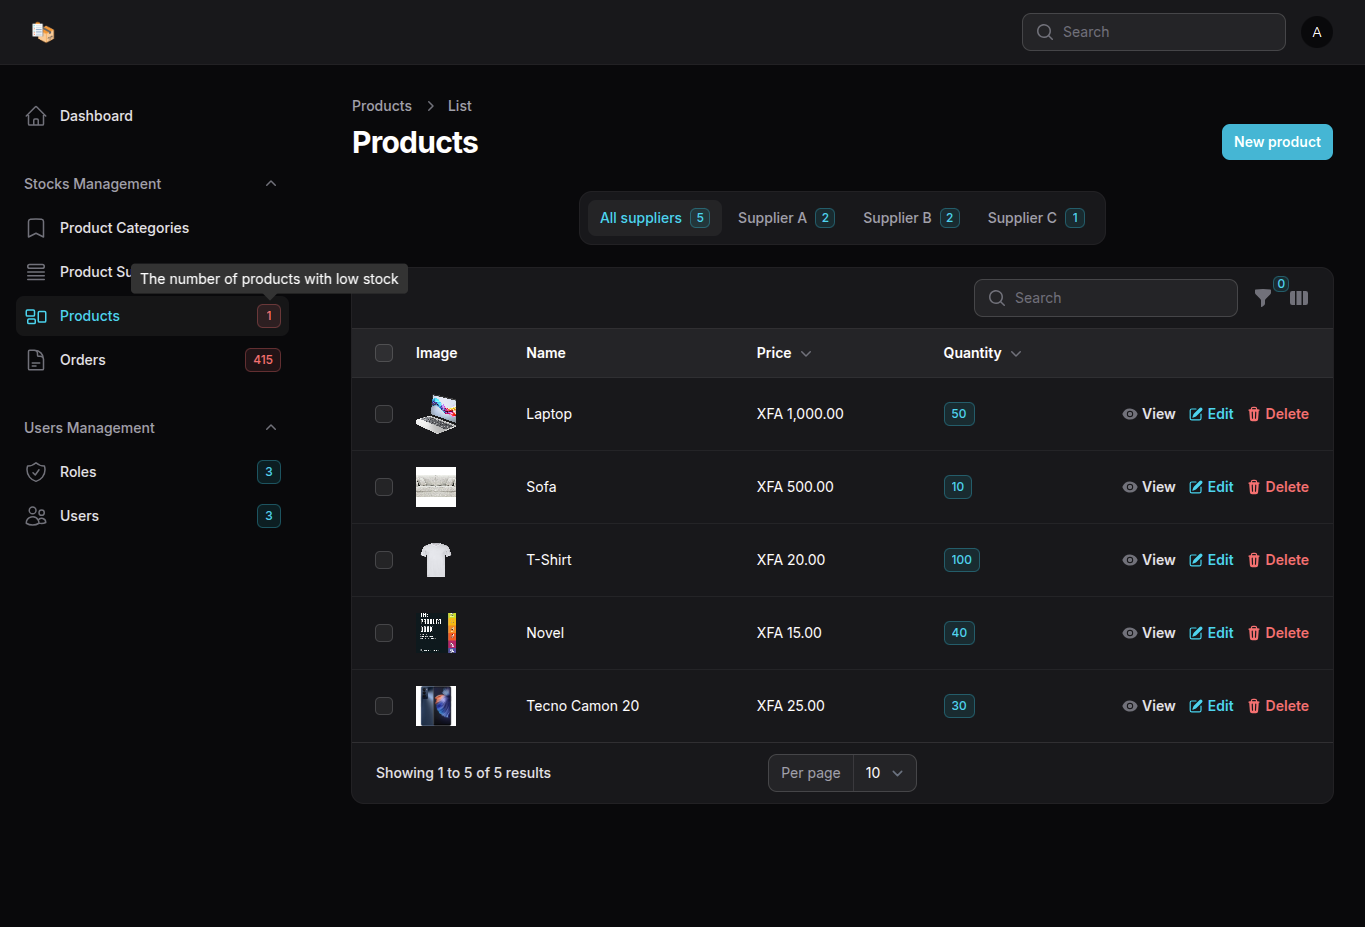1365x927 pixels.
Task: Select the Laptop row checkbox
Action: 384,414
